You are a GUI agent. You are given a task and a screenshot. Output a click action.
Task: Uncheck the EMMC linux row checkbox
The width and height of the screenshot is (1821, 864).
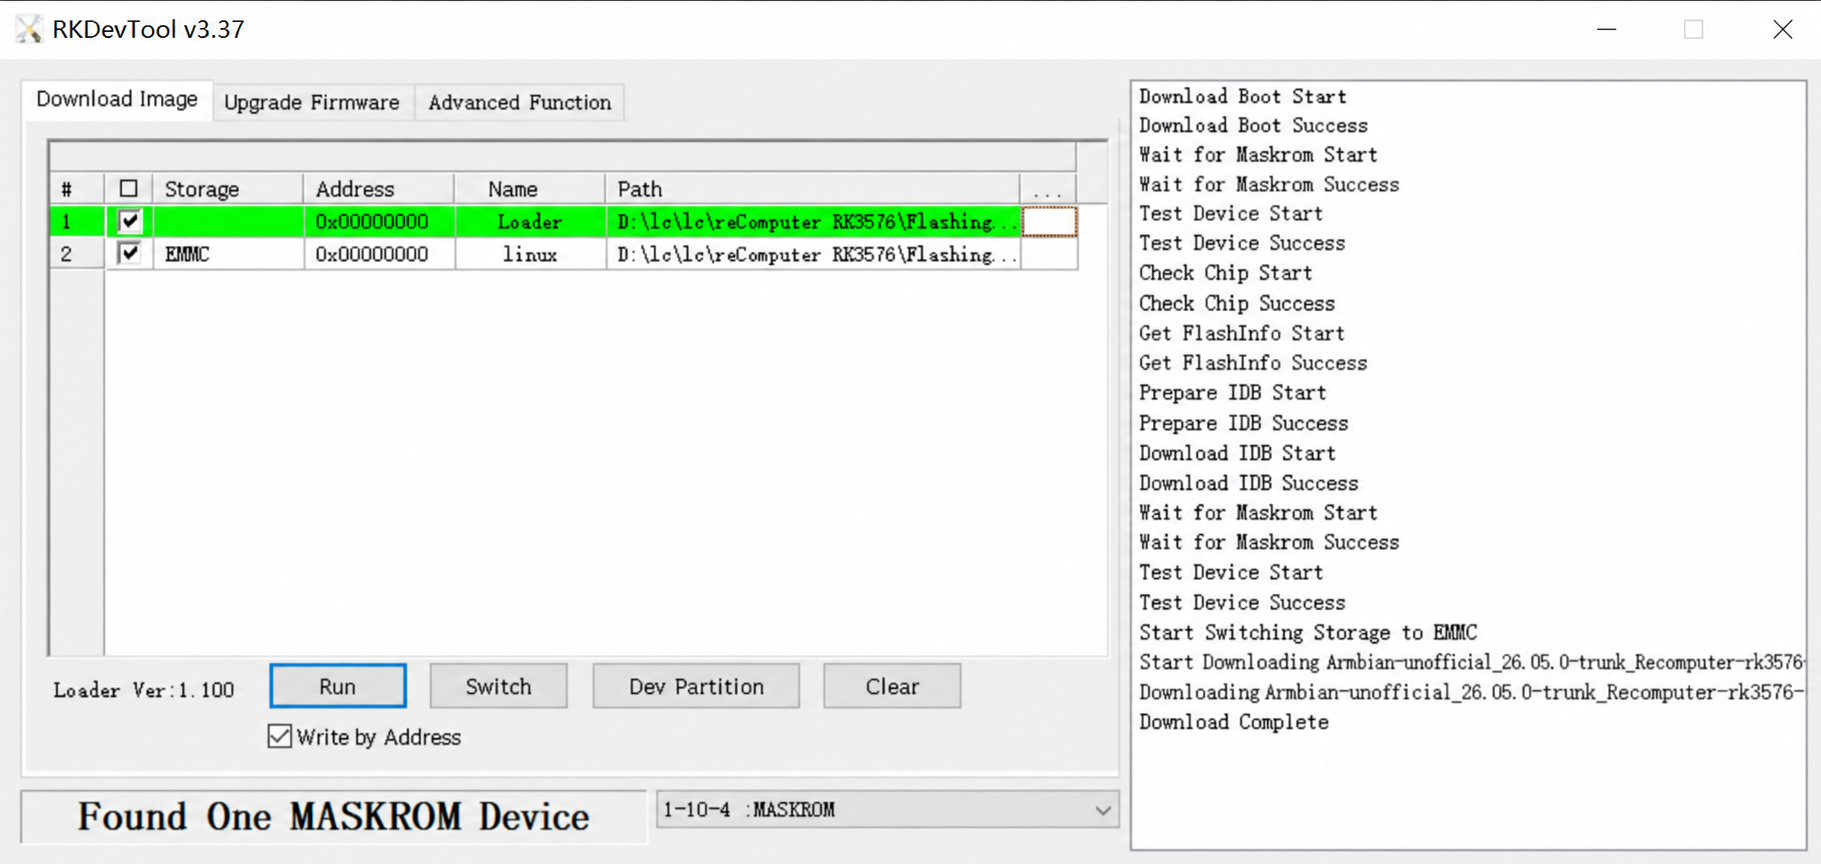pos(130,254)
